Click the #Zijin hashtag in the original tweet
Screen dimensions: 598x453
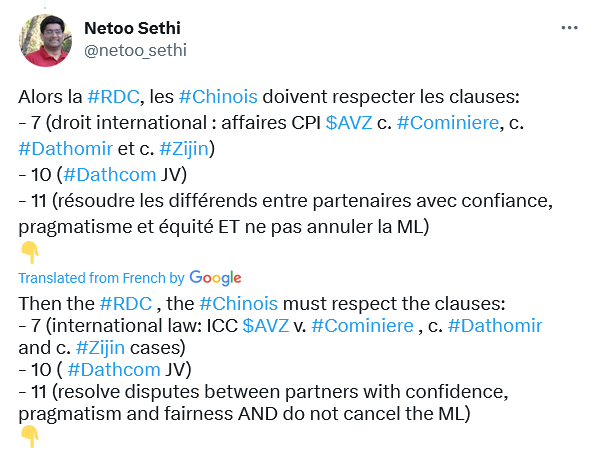pos(184,149)
